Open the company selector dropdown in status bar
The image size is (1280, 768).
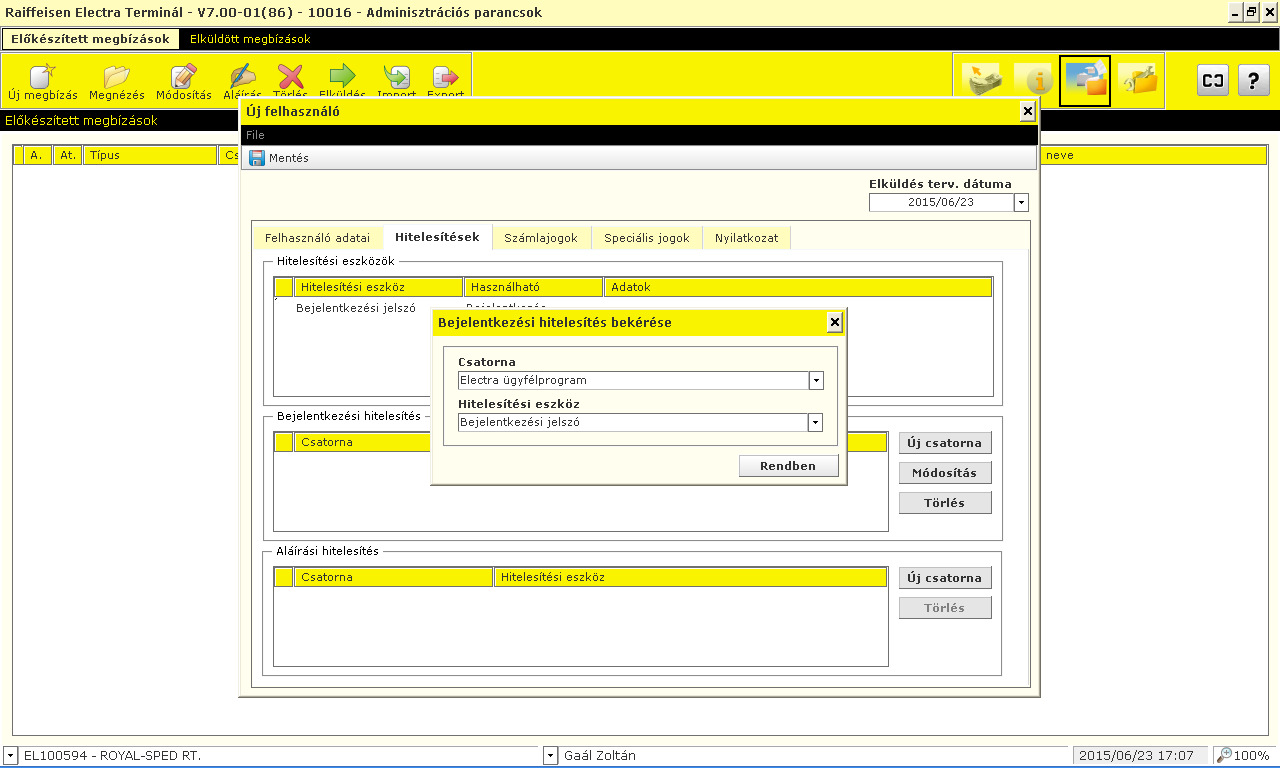coord(10,756)
